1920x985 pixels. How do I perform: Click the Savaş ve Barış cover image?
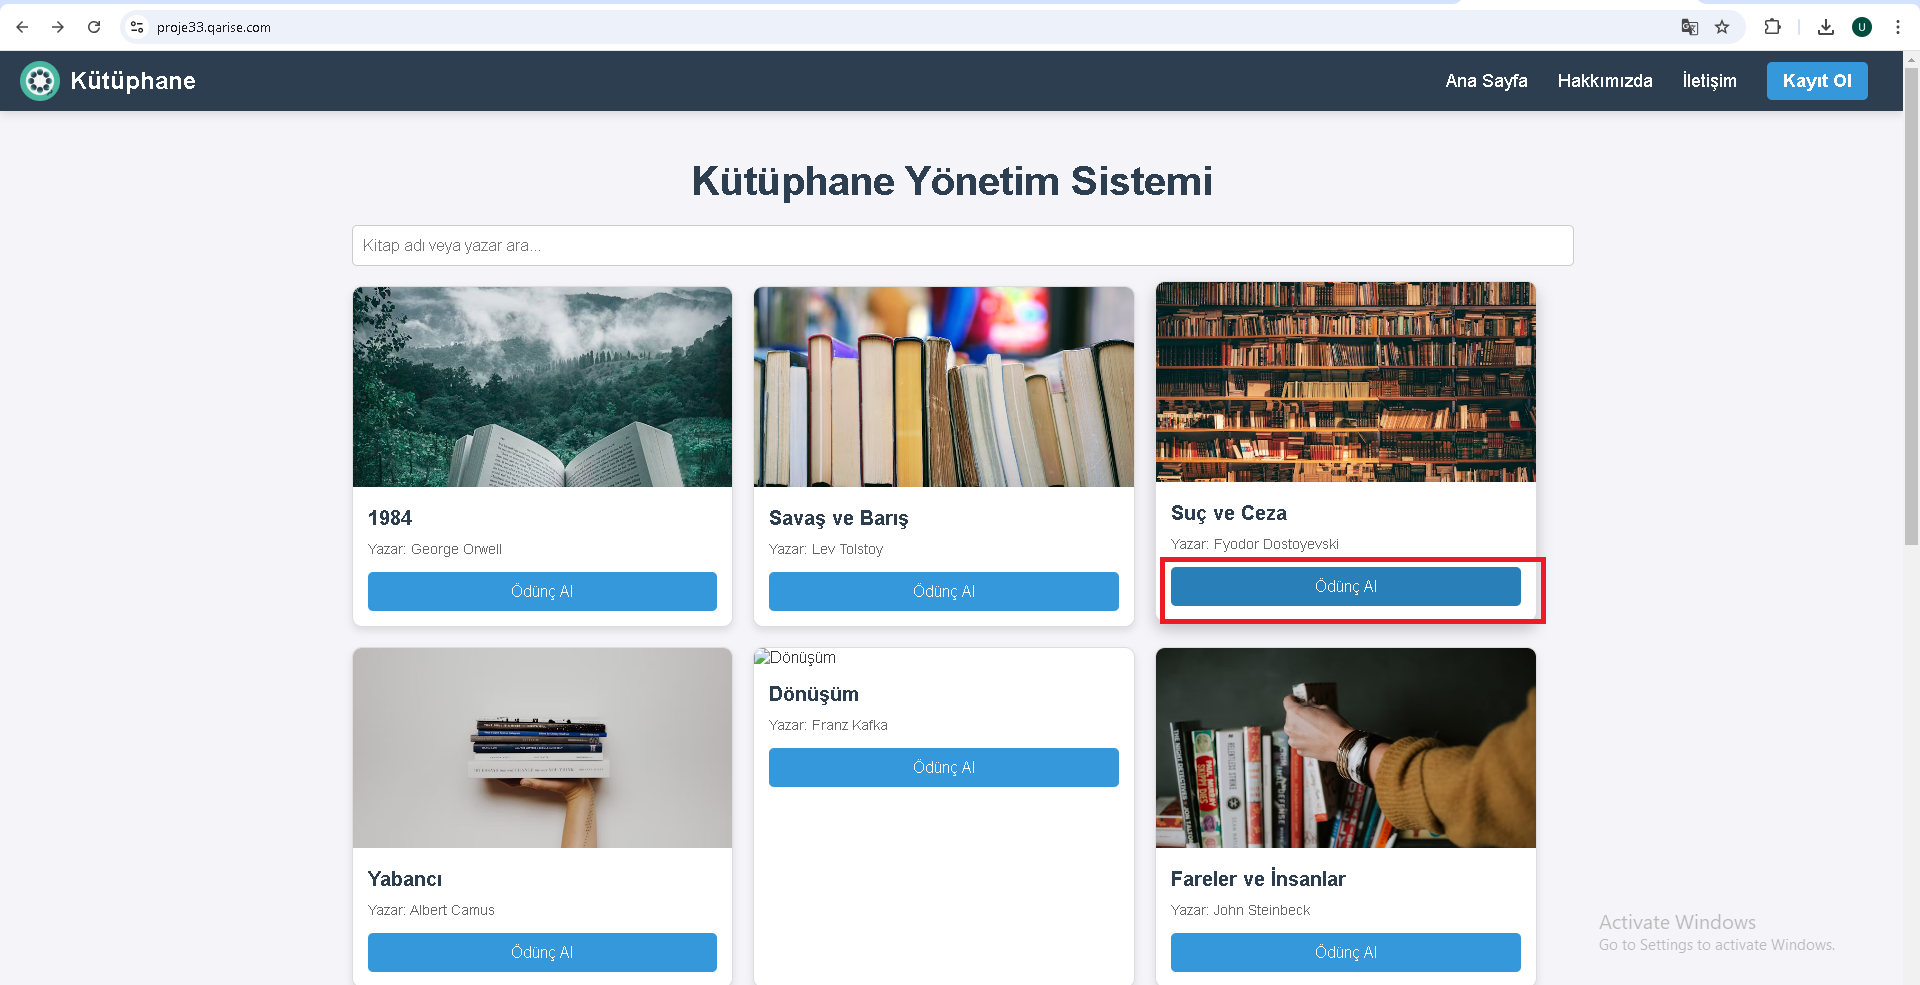click(943, 387)
